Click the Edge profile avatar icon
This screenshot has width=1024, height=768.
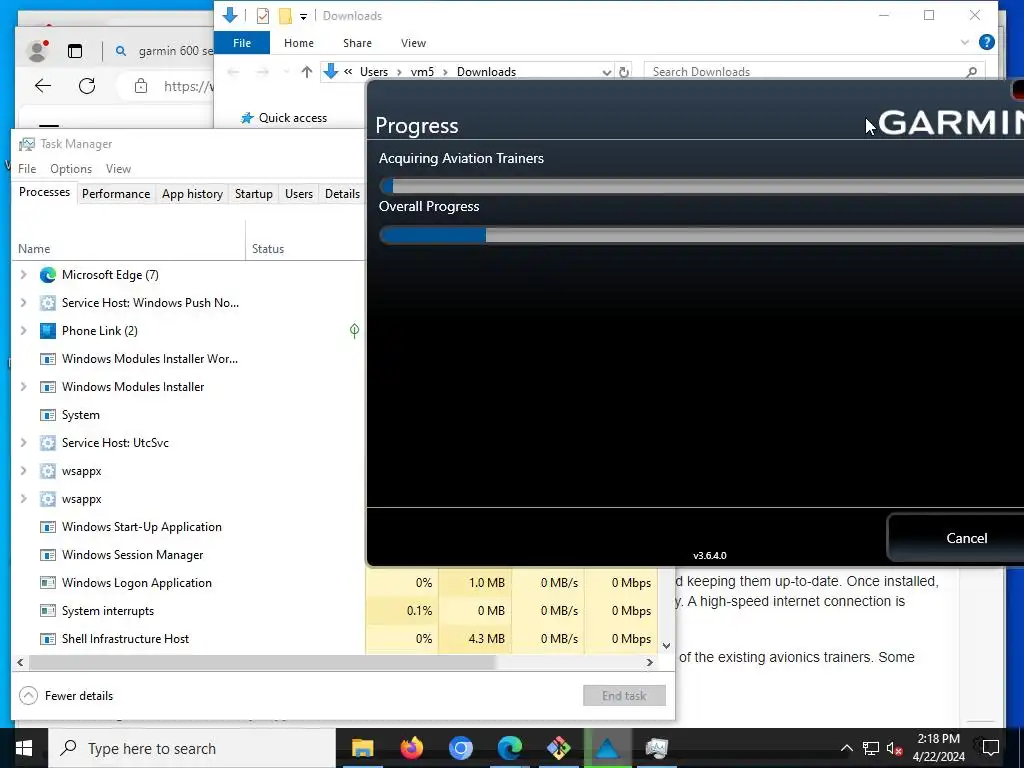point(37,50)
